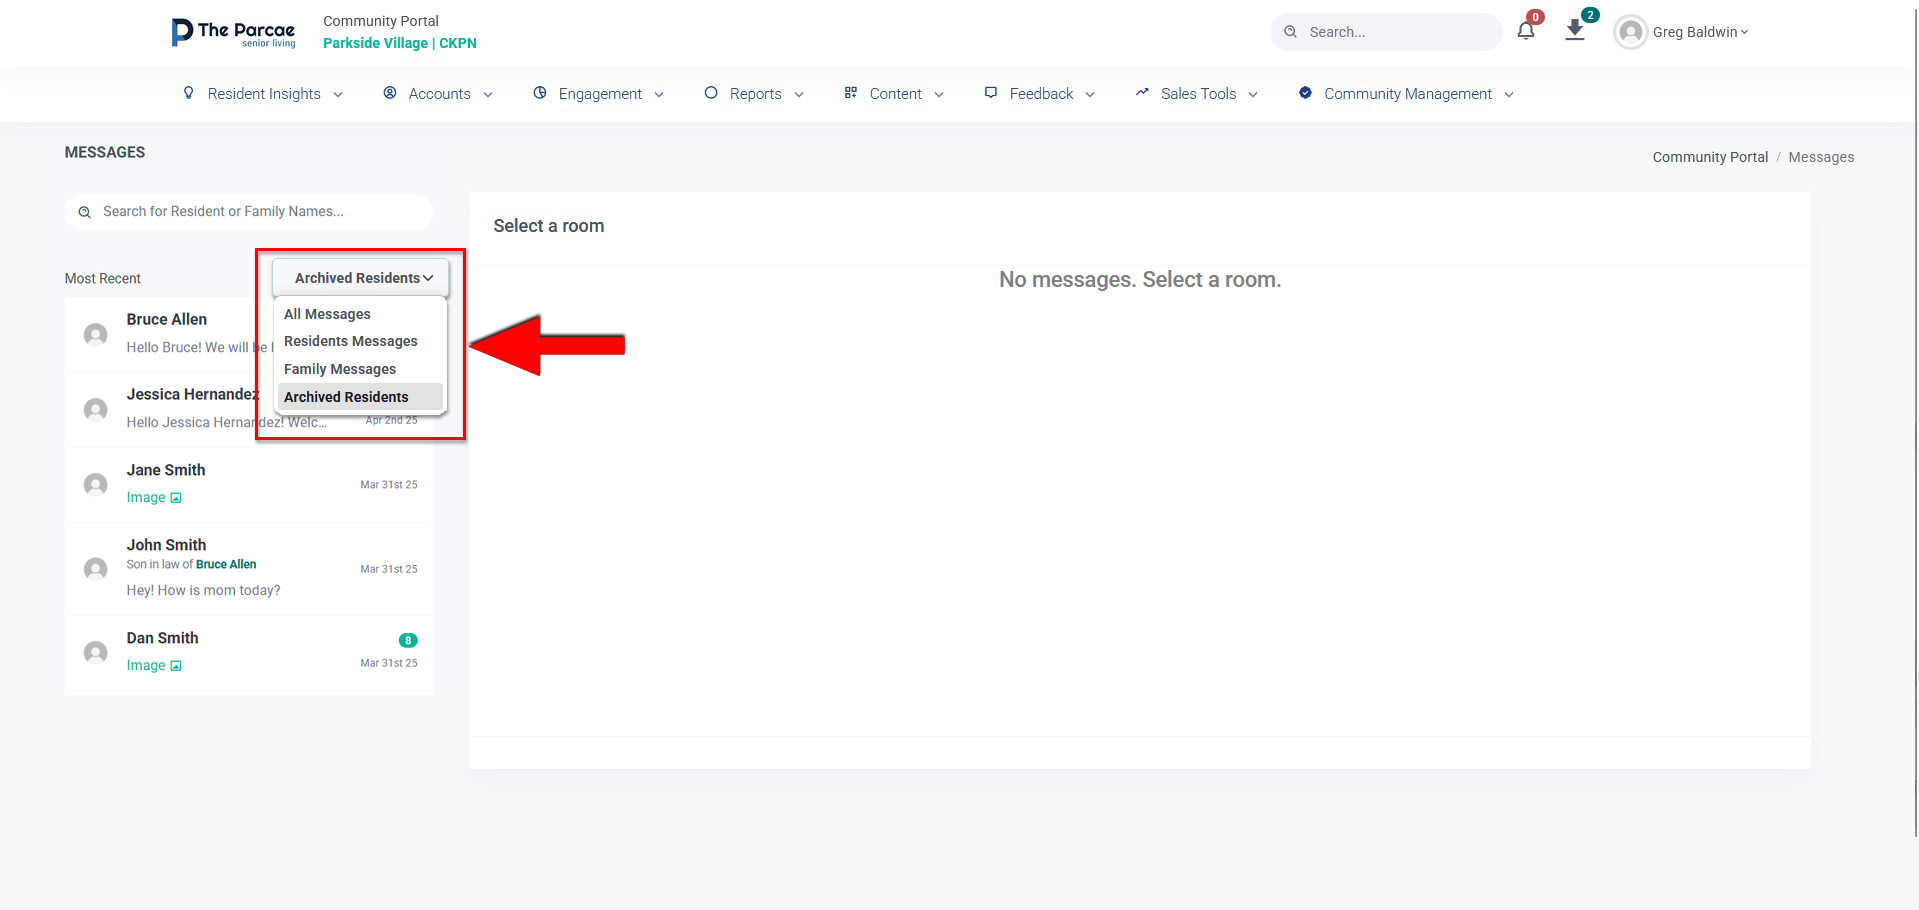Click the unread count badge on Dan Smith
The width and height of the screenshot is (1919, 910).
(x=408, y=640)
